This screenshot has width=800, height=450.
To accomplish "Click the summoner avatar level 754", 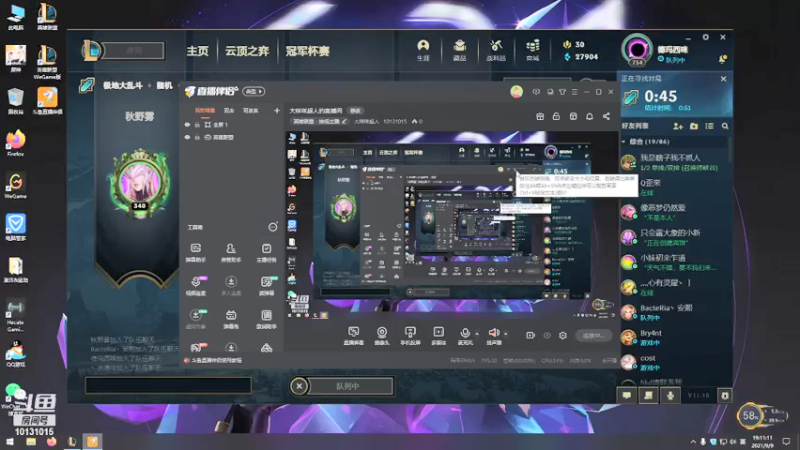I will coord(637,50).
